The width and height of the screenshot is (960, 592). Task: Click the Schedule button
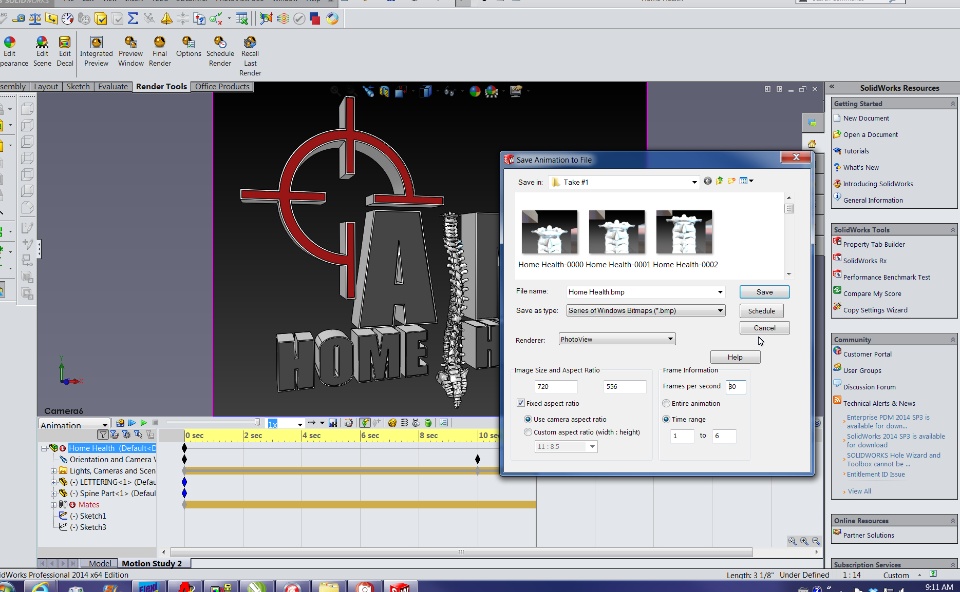click(761, 311)
